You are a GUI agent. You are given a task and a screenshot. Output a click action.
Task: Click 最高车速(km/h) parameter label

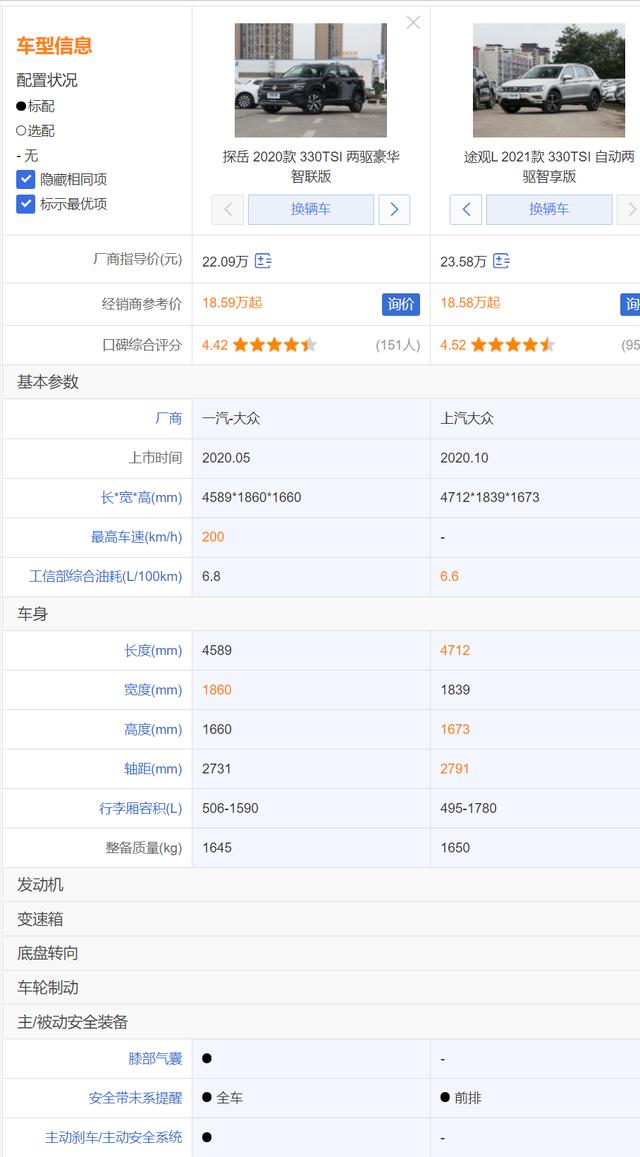click(x=137, y=537)
